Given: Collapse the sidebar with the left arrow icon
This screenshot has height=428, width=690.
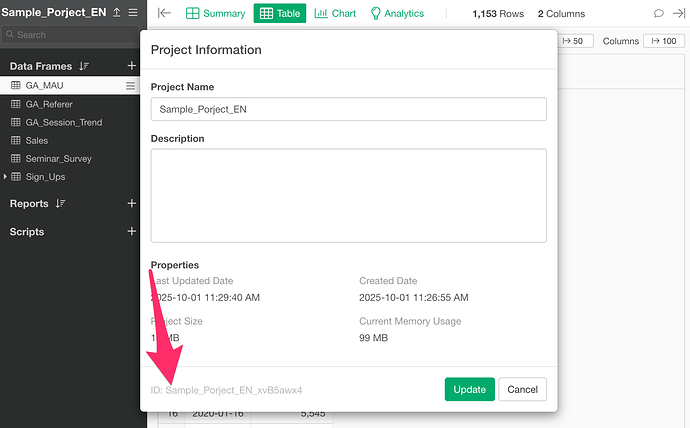Looking at the screenshot, I should (165, 13).
